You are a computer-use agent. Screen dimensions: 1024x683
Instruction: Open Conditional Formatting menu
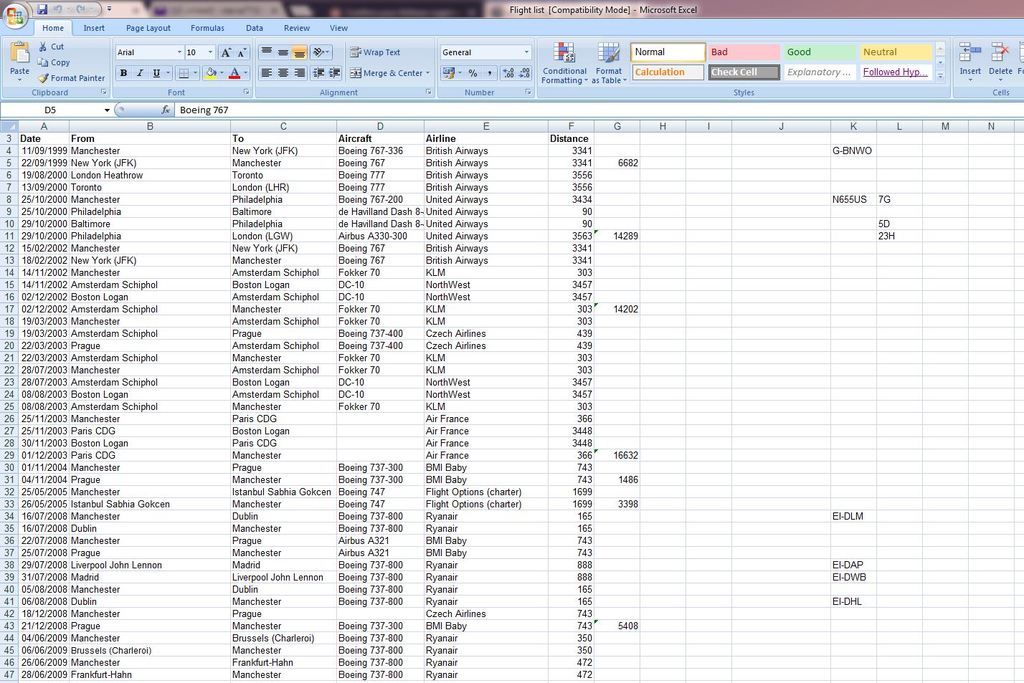[564, 63]
